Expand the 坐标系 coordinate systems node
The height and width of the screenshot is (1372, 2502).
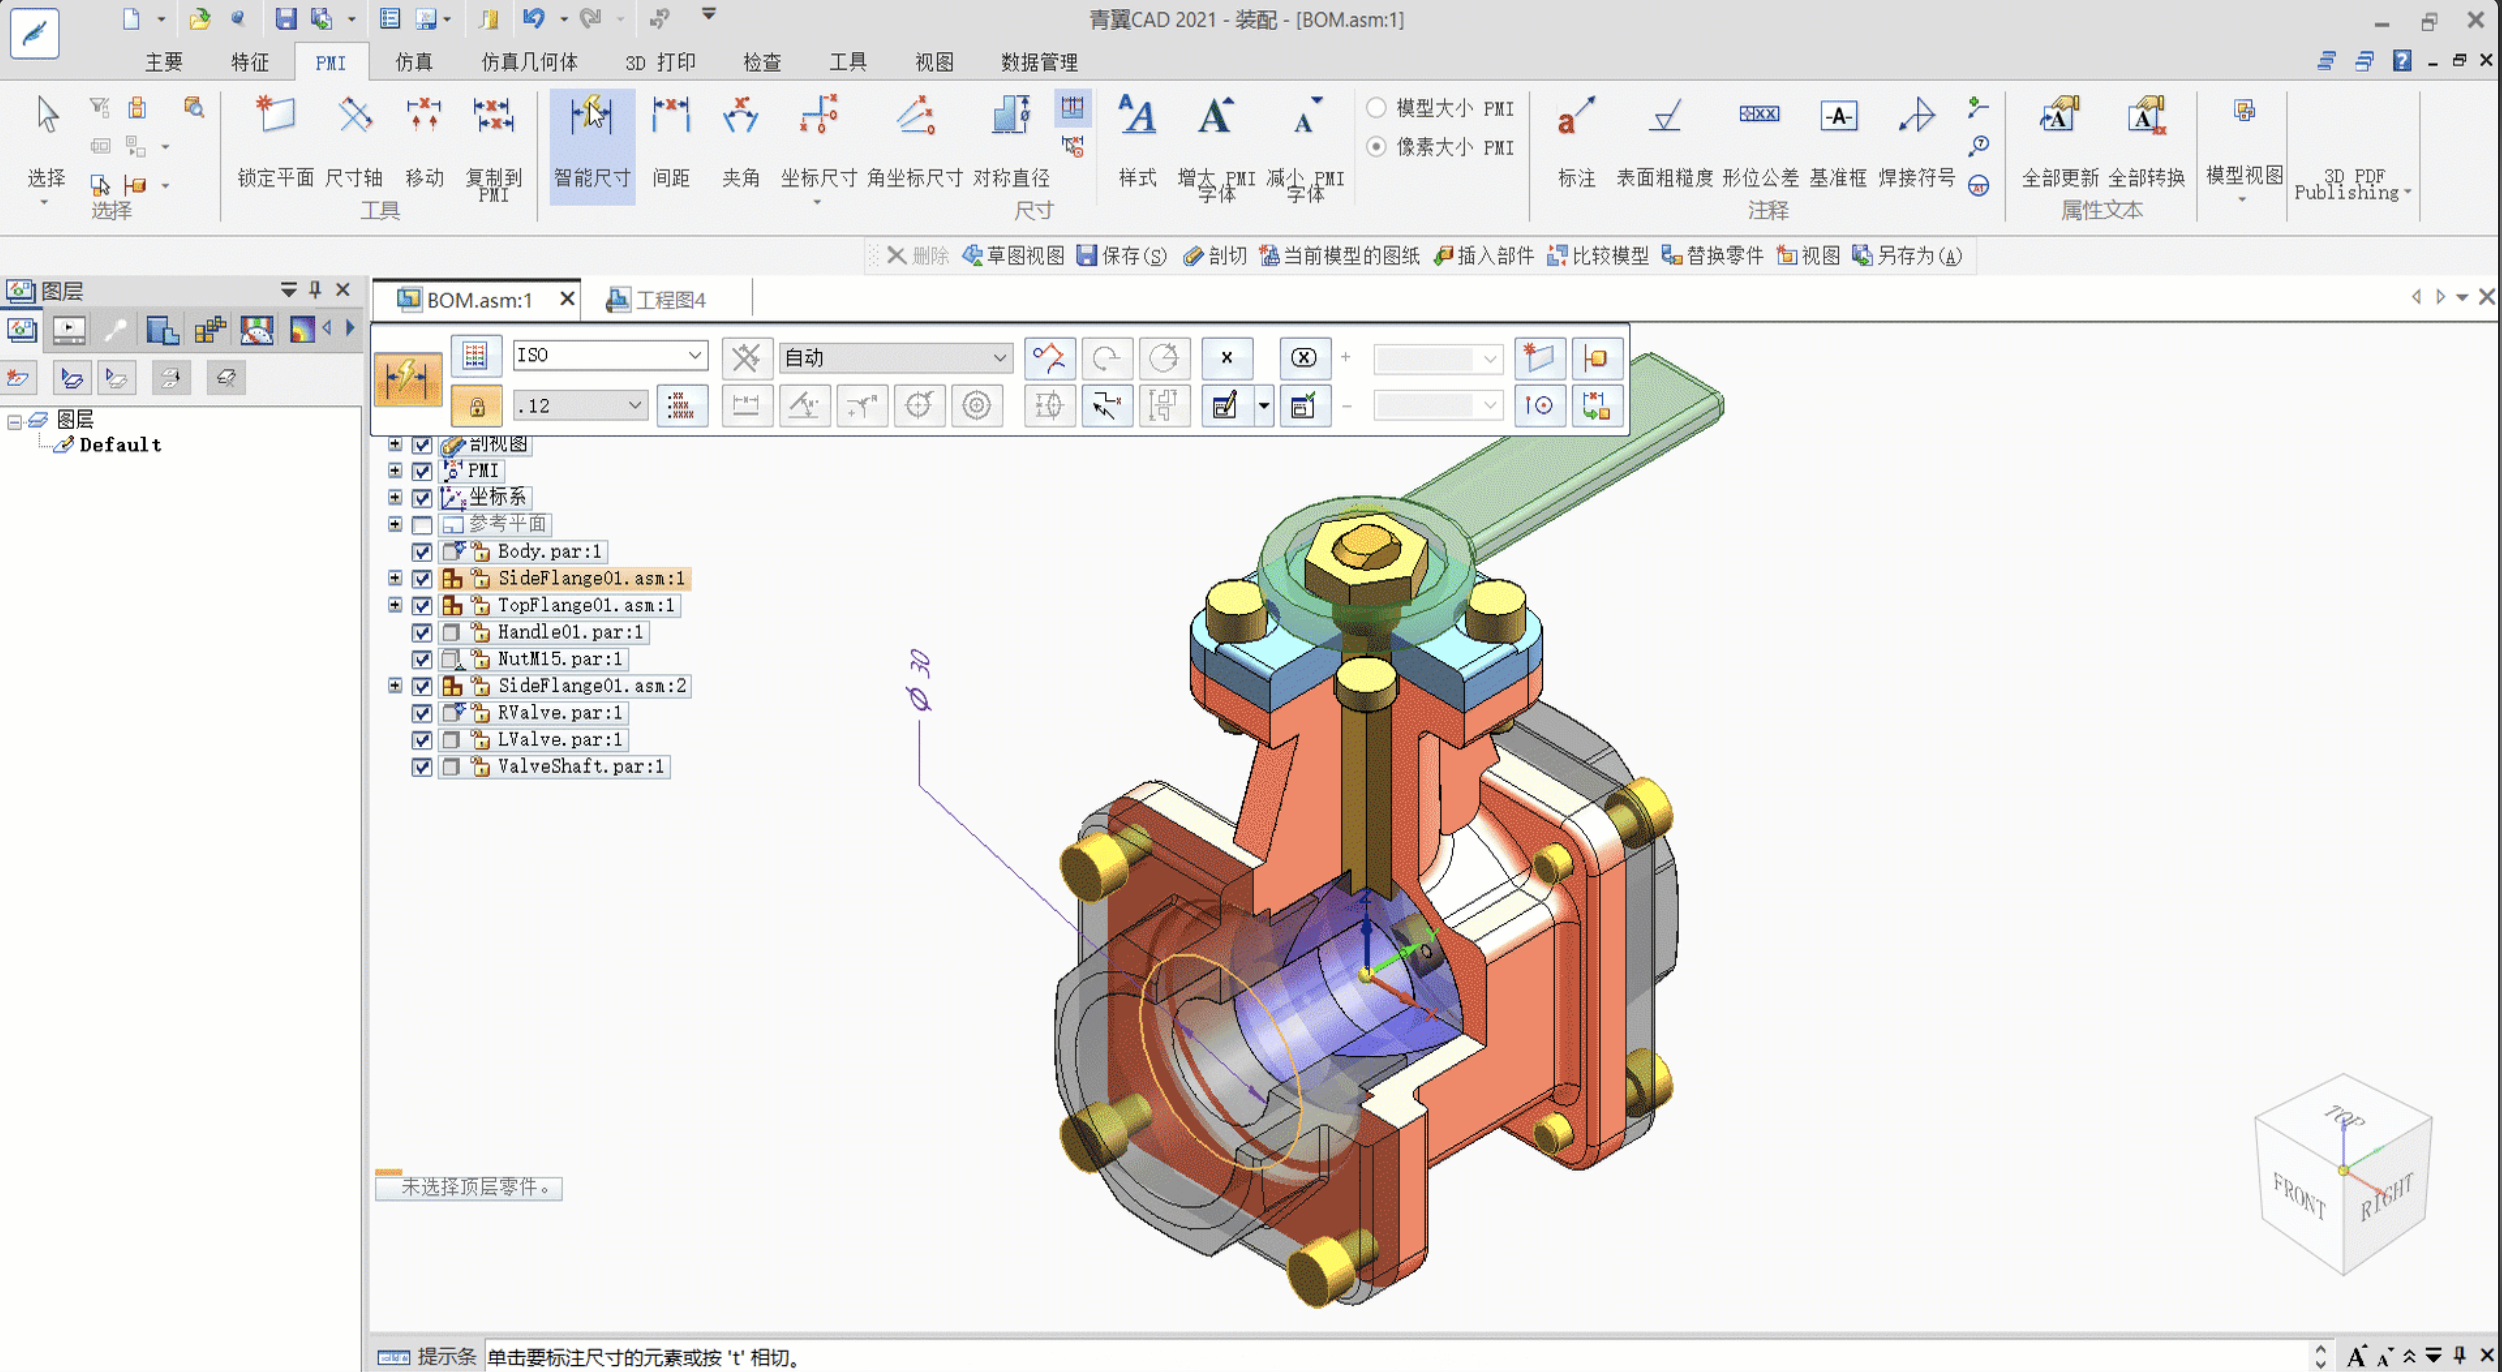395,498
